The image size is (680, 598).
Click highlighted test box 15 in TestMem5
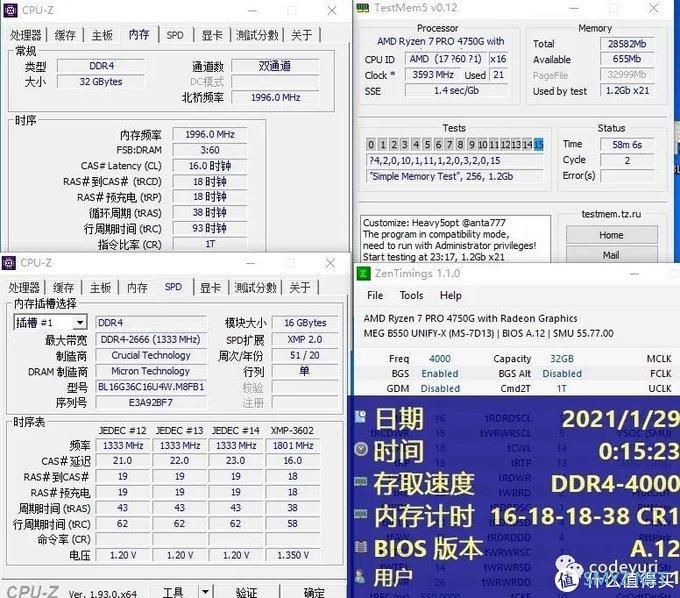[x=539, y=144]
